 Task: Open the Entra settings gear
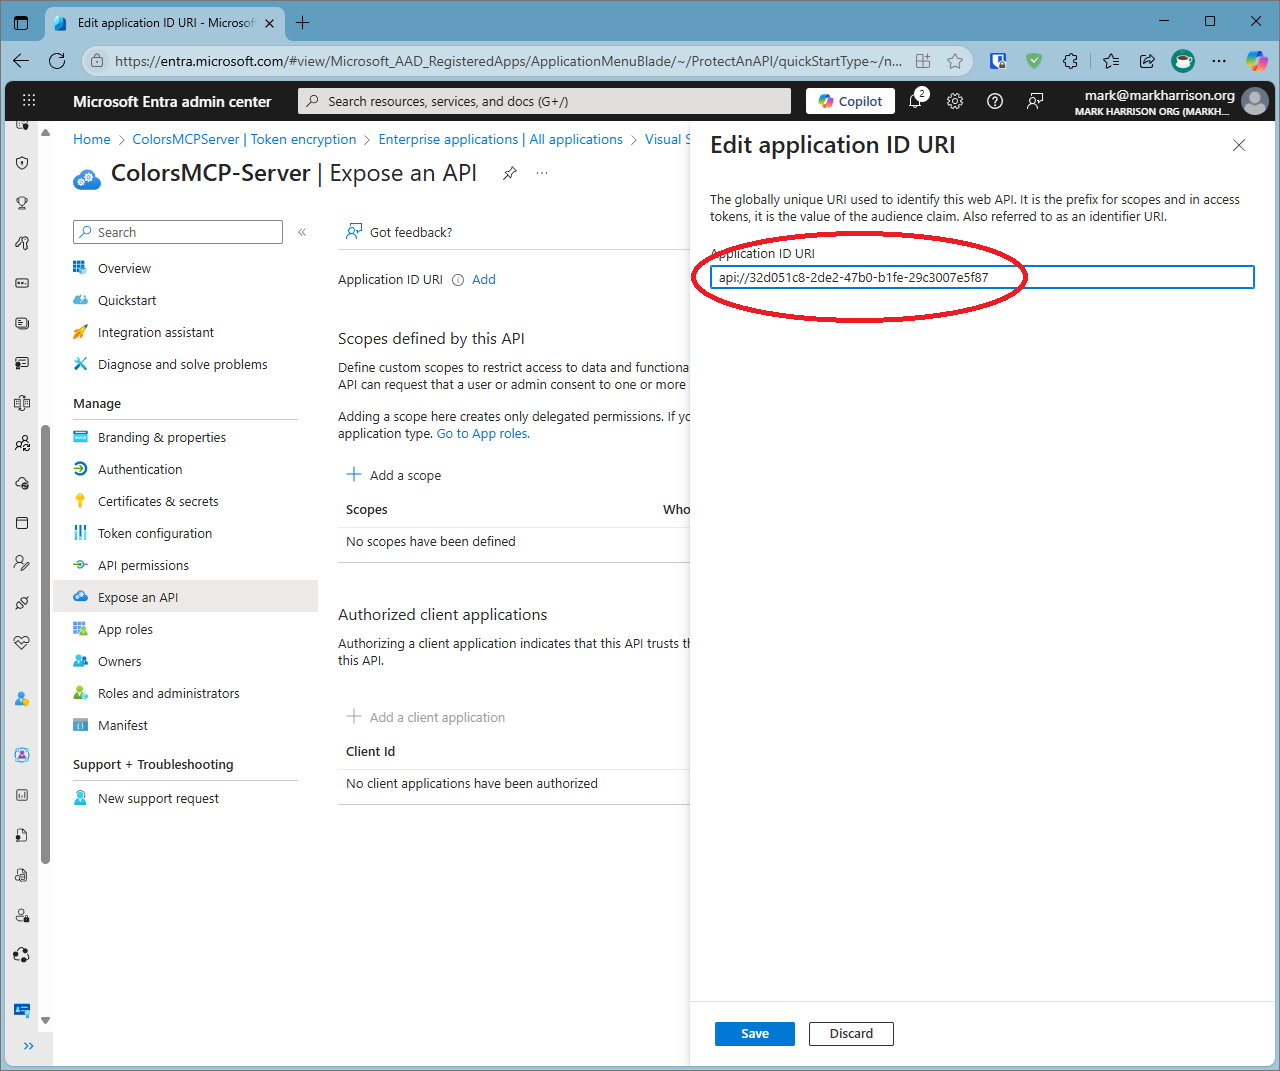click(x=954, y=101)
